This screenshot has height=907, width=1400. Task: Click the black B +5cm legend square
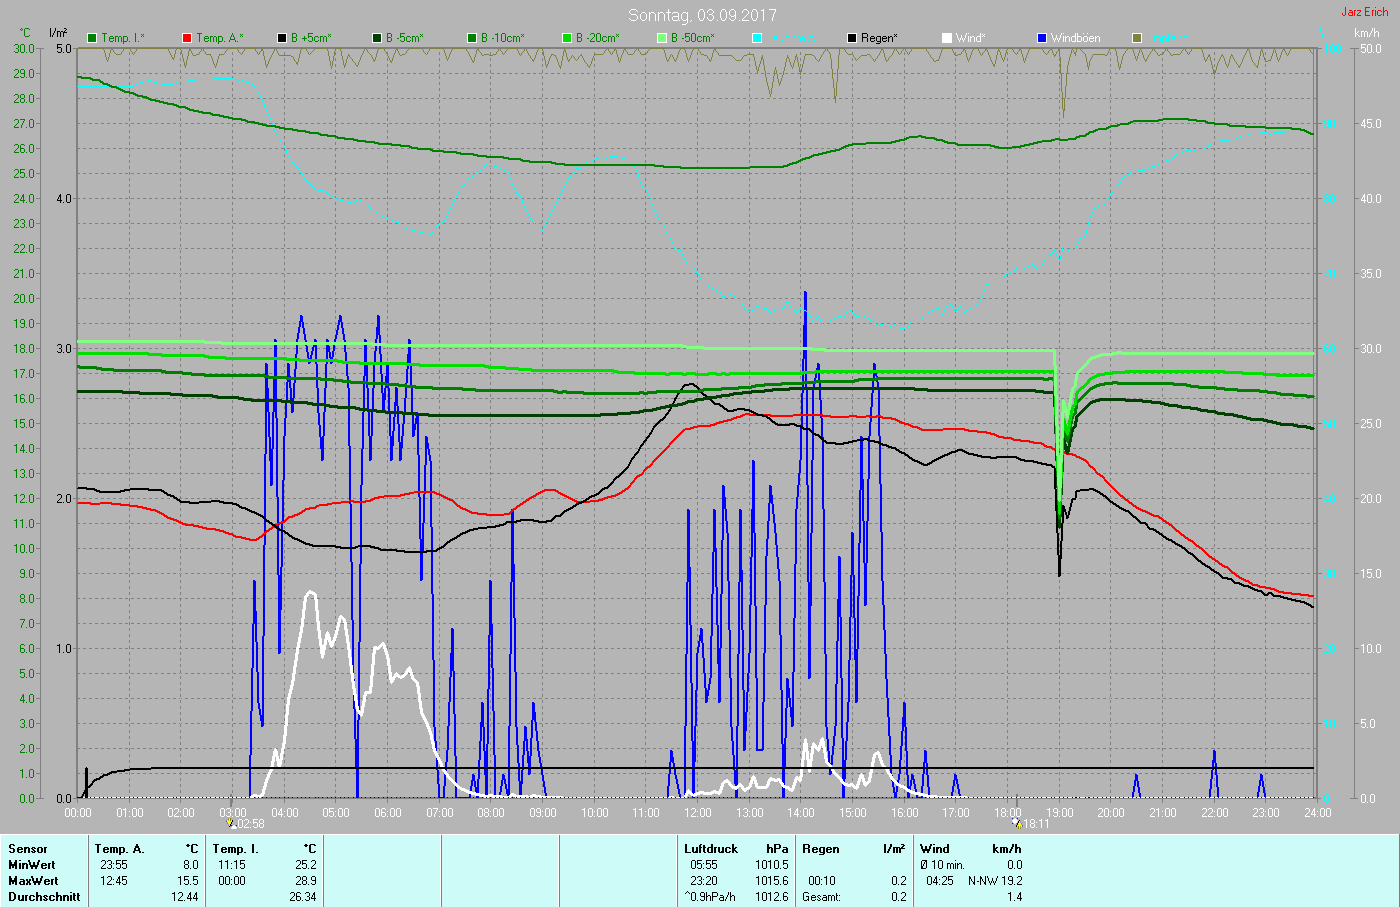coord(282,38)
